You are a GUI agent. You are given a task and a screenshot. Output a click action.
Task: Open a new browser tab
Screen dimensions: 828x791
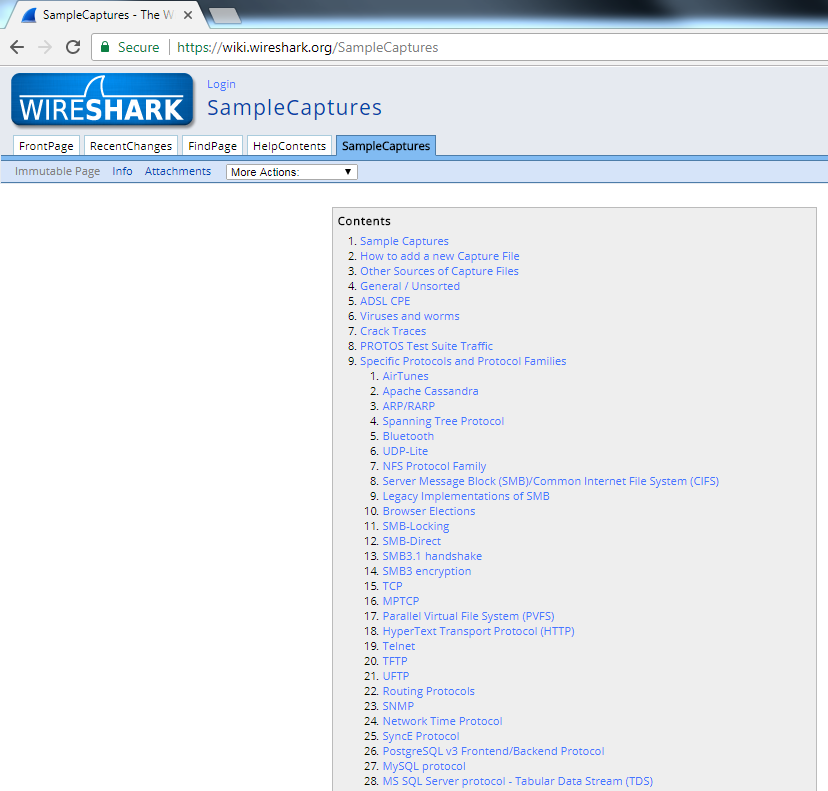(x=225, y=16)
